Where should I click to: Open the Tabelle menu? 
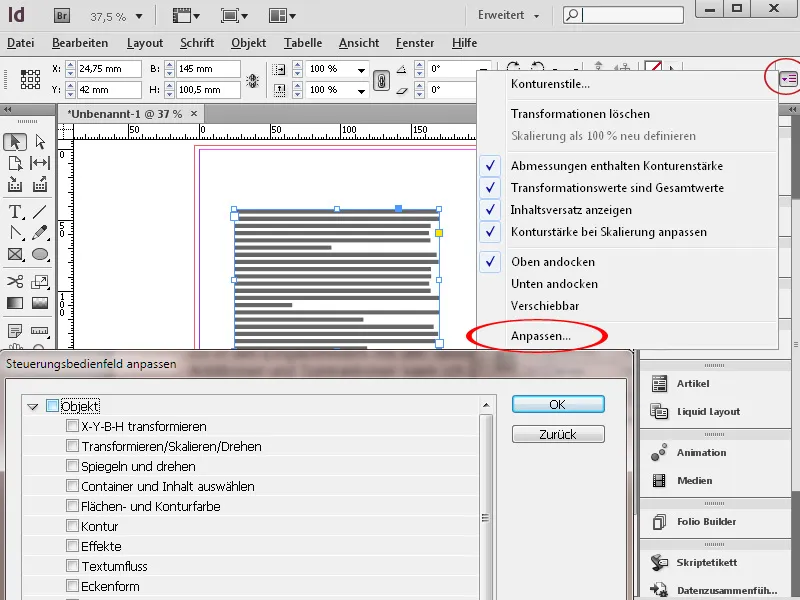tap(303, 43)
